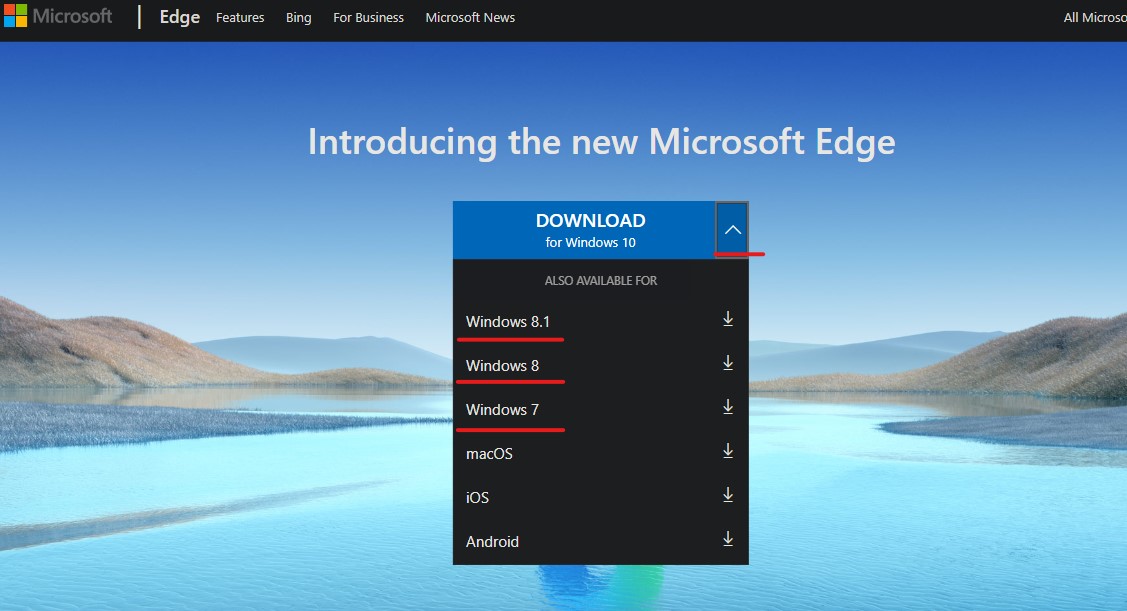The image size is (1127, 611).
Task: Collapse the download platform chevron
Action: (x=732, y=229)
